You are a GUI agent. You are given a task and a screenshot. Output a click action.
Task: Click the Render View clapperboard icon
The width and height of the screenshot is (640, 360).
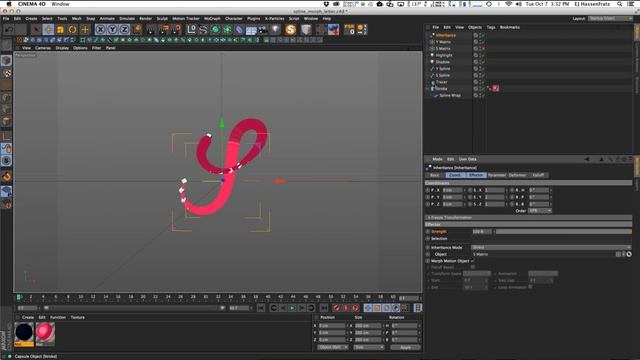pyautogui.click(x=151, y=29)
